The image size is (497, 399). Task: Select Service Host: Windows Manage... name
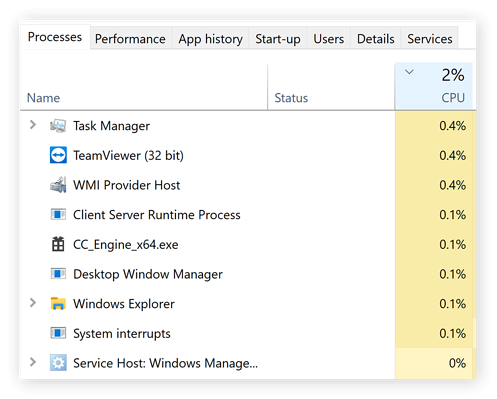click(165, 363)
